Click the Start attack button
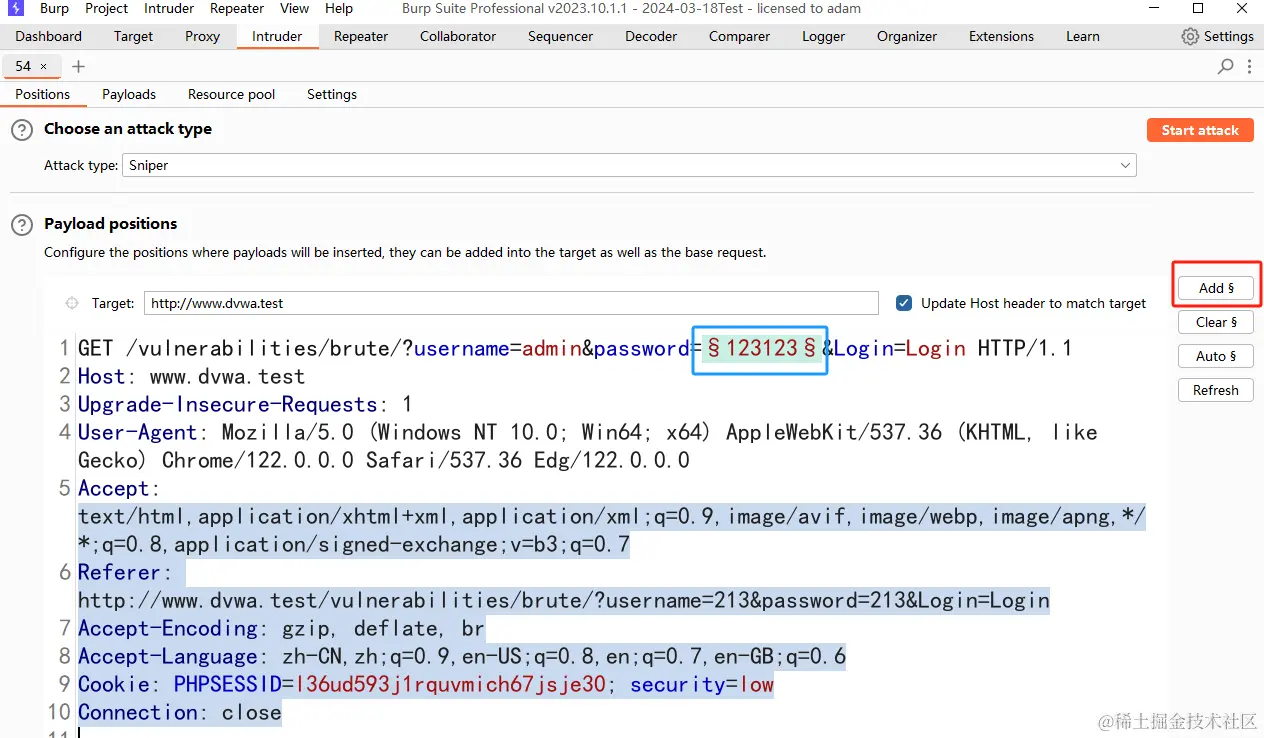This screenshot has height=738, width=1264. pyautogui.click(x=1200, y=130)
